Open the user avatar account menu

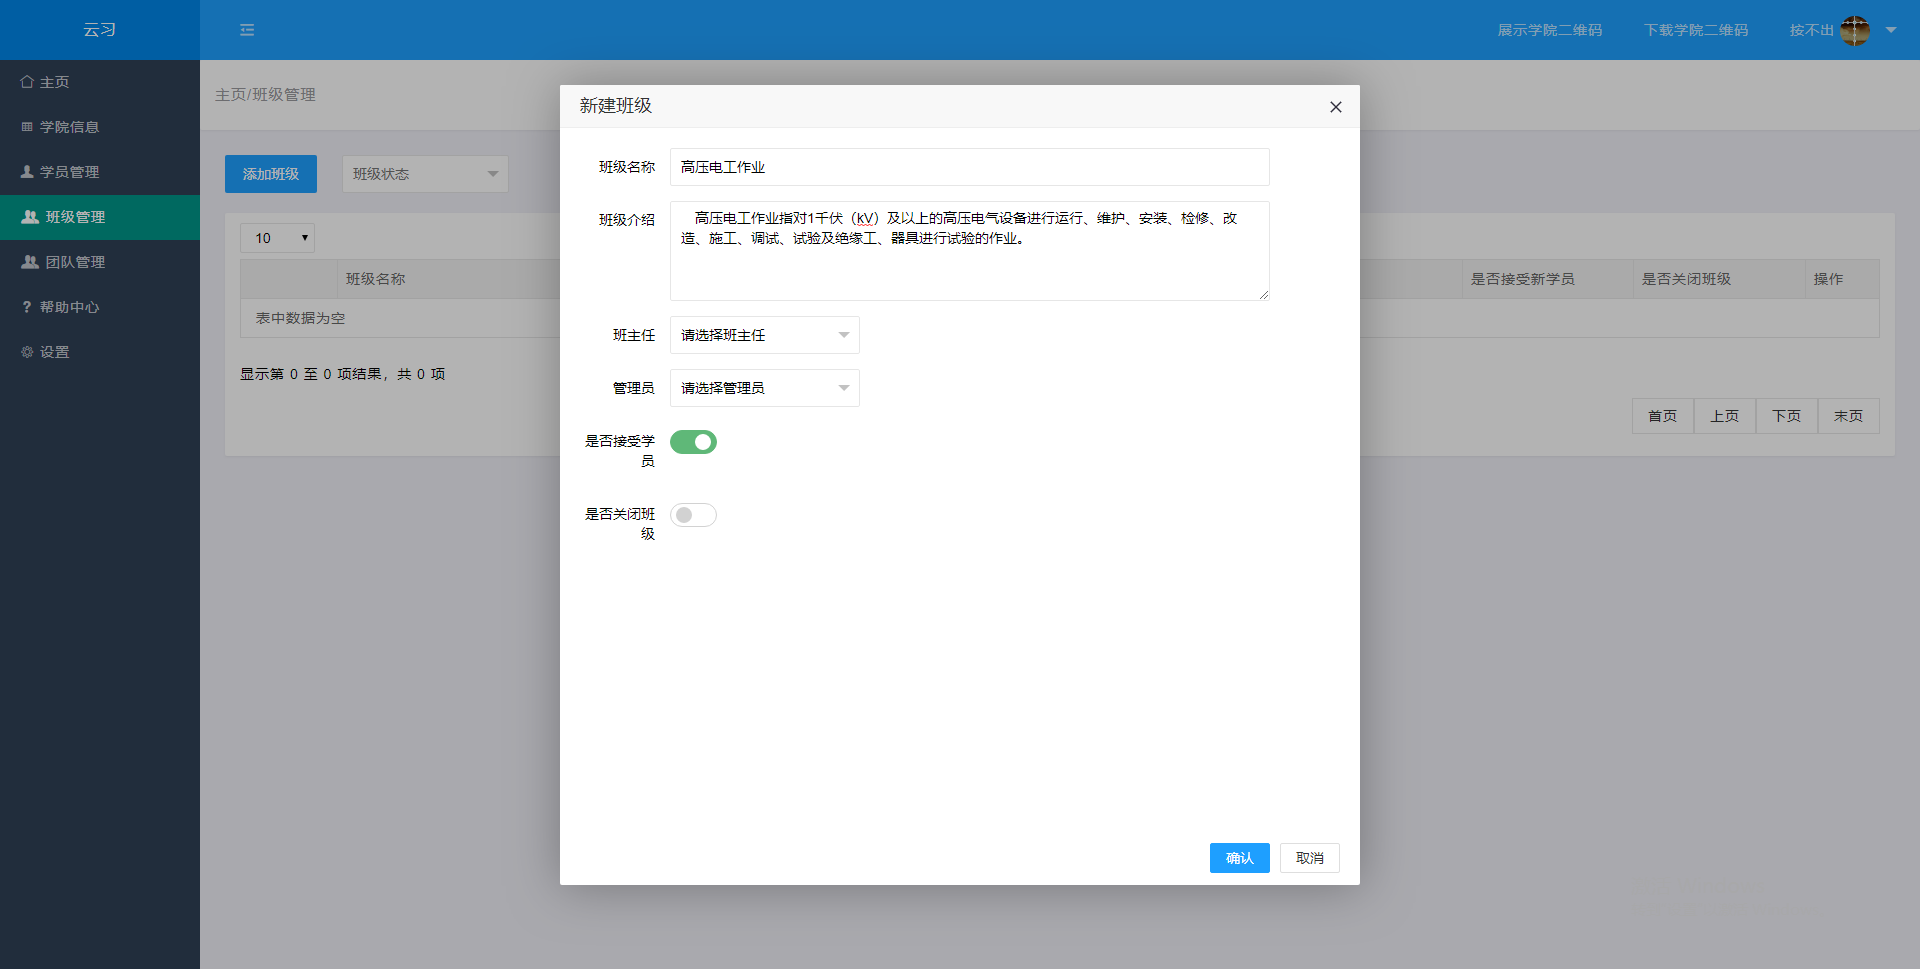pyautogui.click(x=1855, y=30)
